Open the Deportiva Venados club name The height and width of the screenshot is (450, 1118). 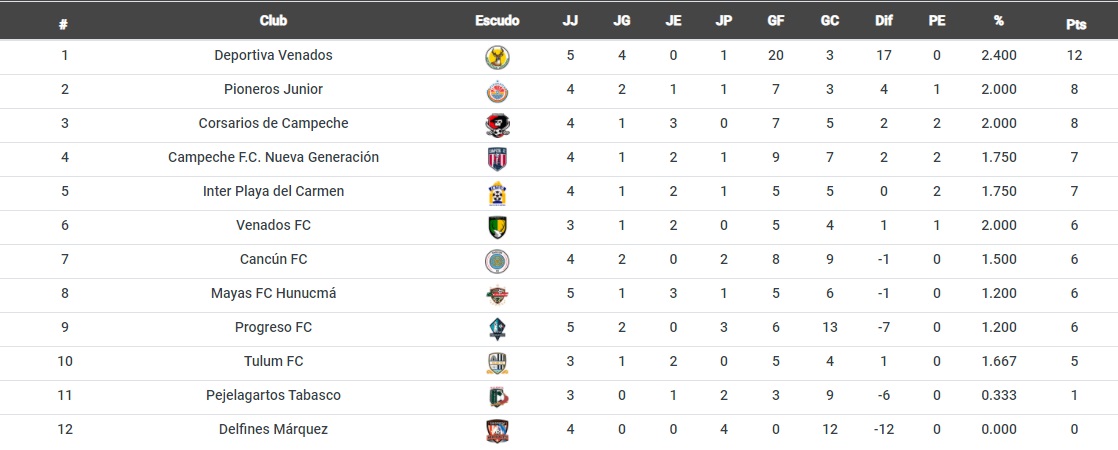pyautogui.click(x=273, y=55)
